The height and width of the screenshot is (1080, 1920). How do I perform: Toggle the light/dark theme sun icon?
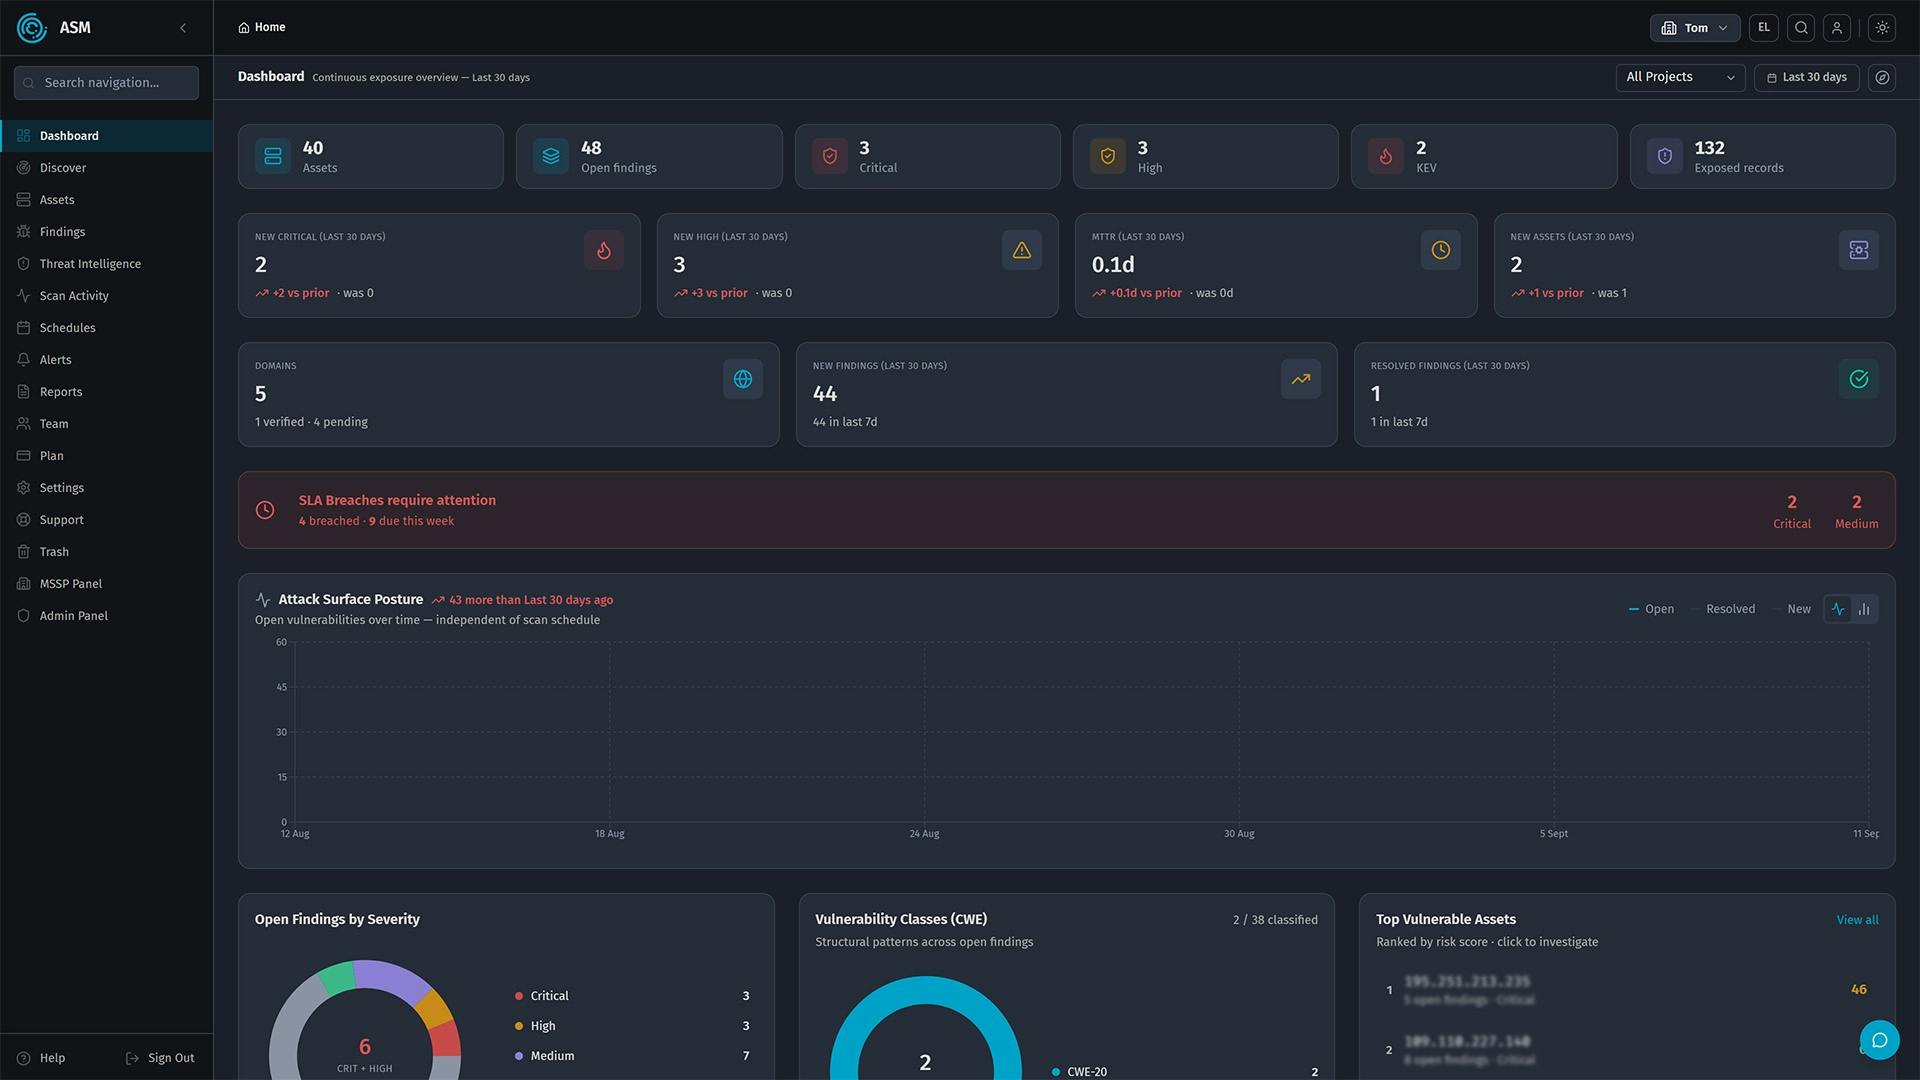(1882, 28)
